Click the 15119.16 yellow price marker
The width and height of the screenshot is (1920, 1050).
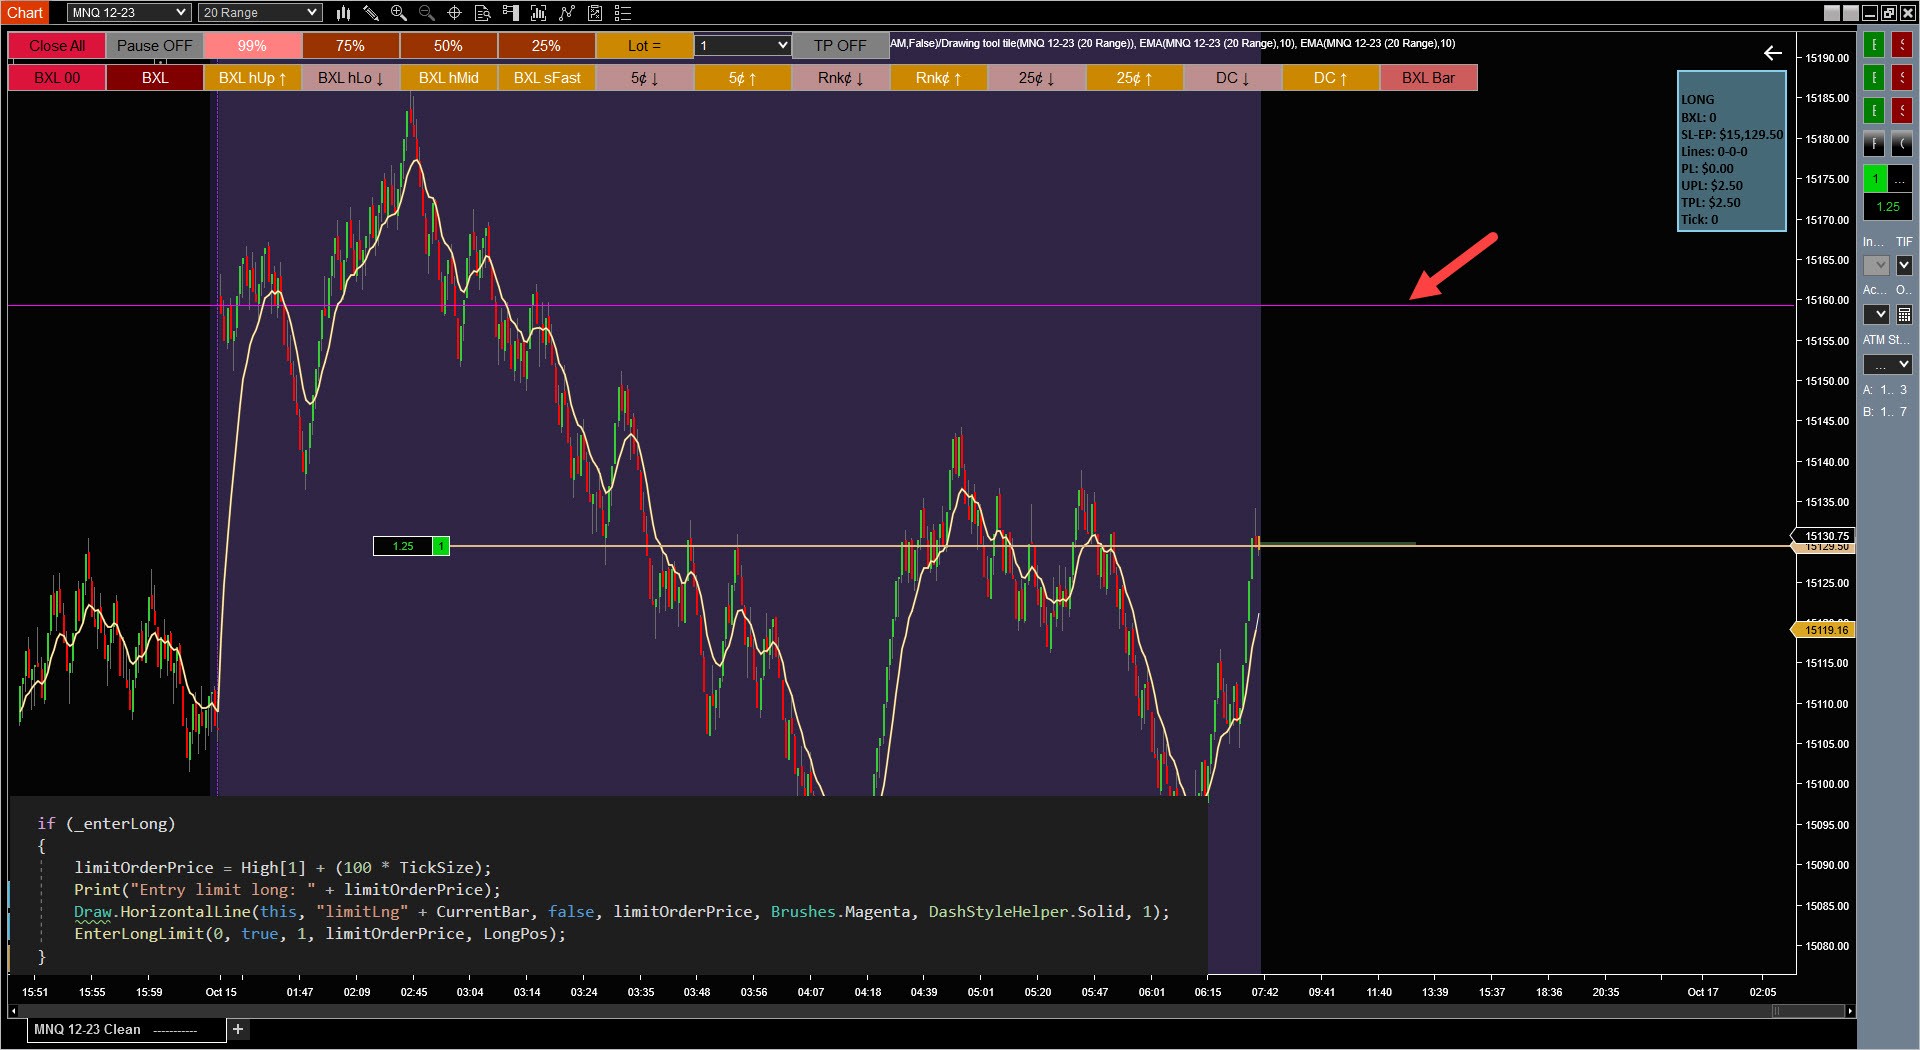tap(1823, 630)
